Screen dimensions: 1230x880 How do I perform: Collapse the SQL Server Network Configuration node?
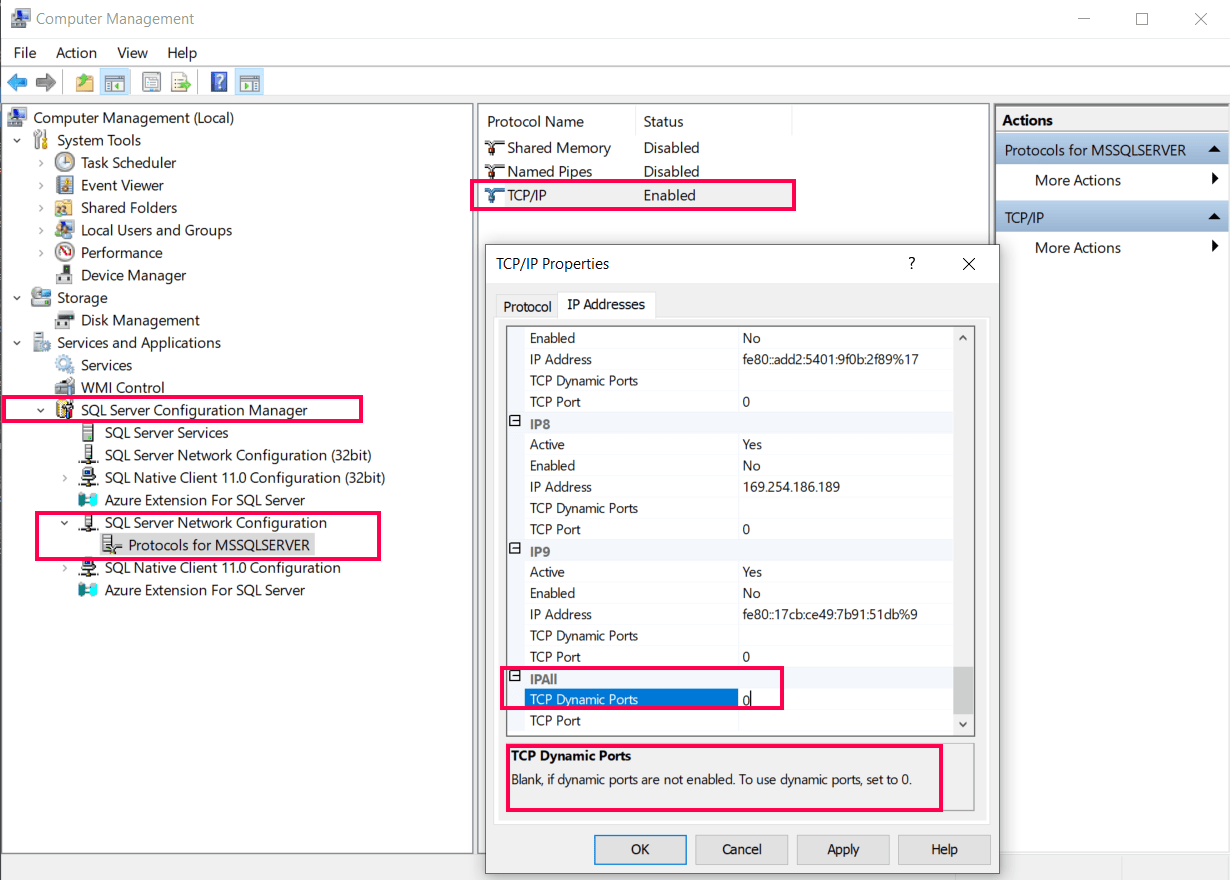(x=65, y=523)
